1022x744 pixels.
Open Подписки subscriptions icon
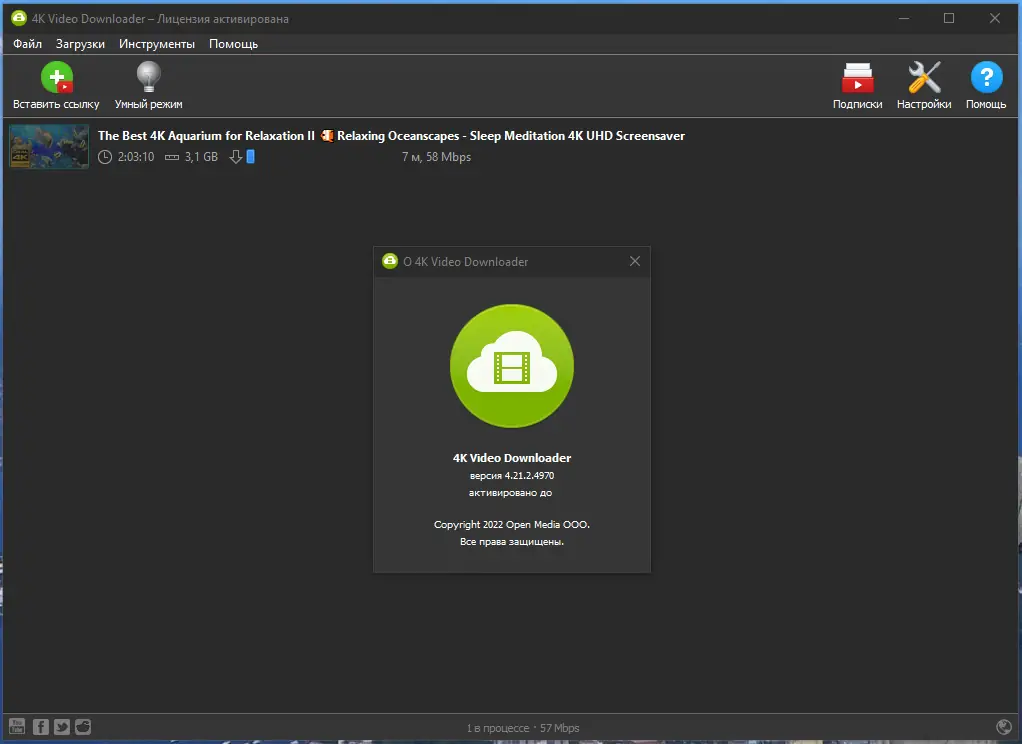(x=857, y=78)
